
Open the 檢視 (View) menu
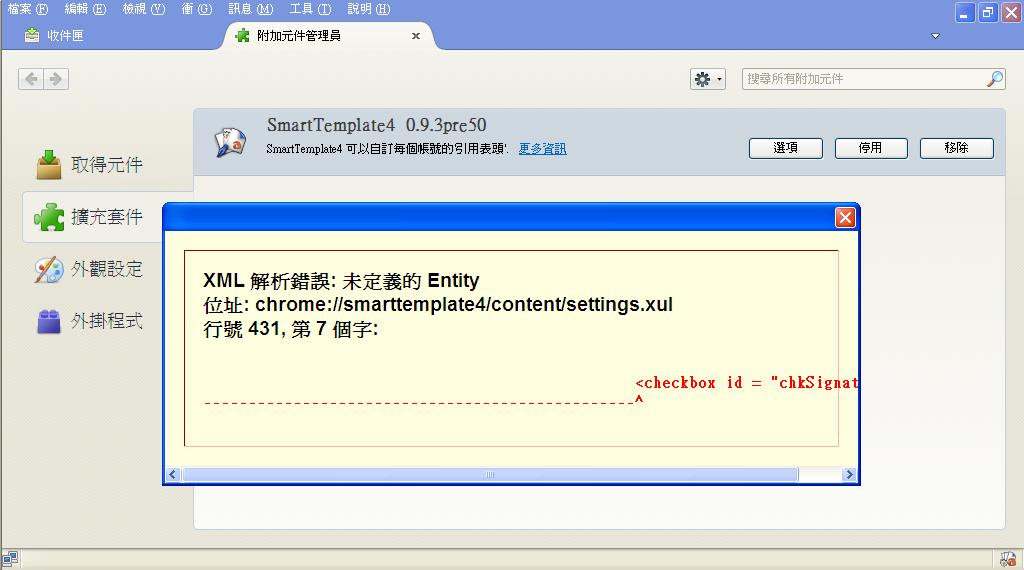coord(144,9)
